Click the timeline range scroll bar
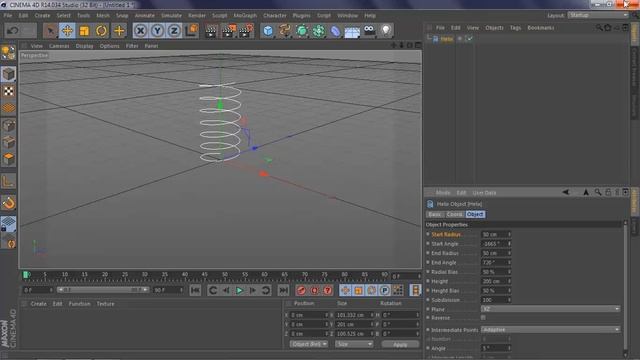Viewport: 640px width, 360px height. pyautogui.click(x=103, y=290)
